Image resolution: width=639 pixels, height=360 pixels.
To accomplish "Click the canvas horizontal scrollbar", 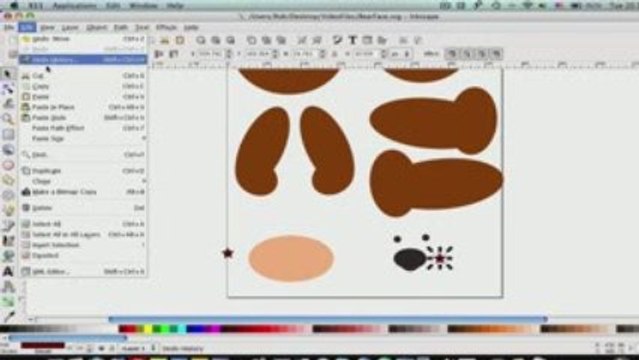I will point(328,319).
